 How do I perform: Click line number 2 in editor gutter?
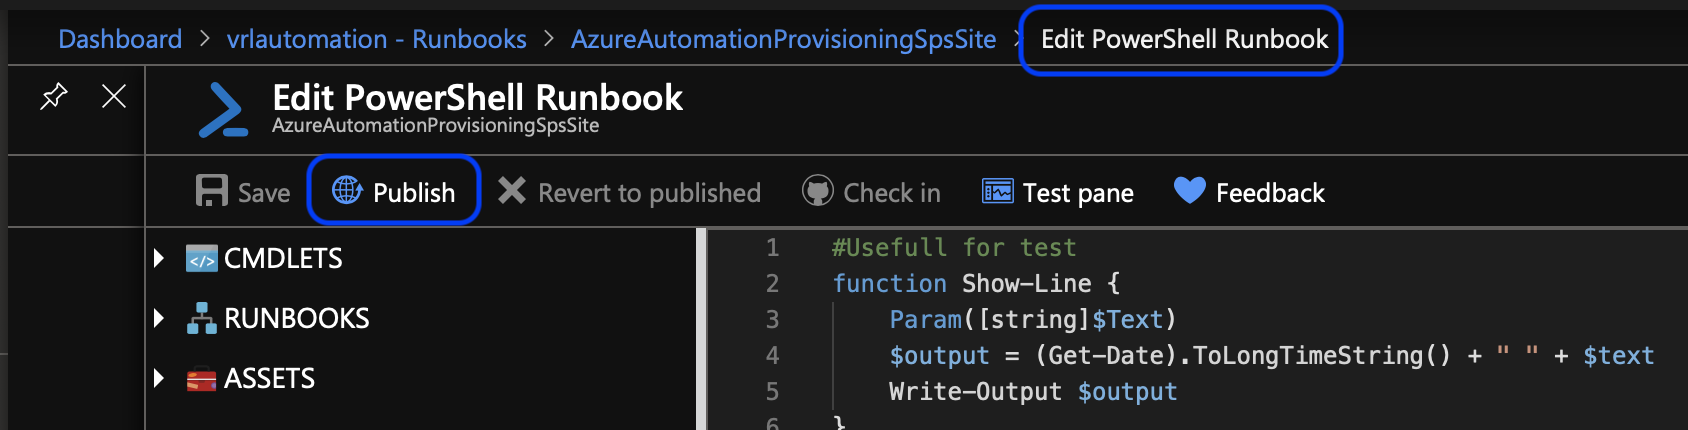pyautogui.click(x=772, y=284)
